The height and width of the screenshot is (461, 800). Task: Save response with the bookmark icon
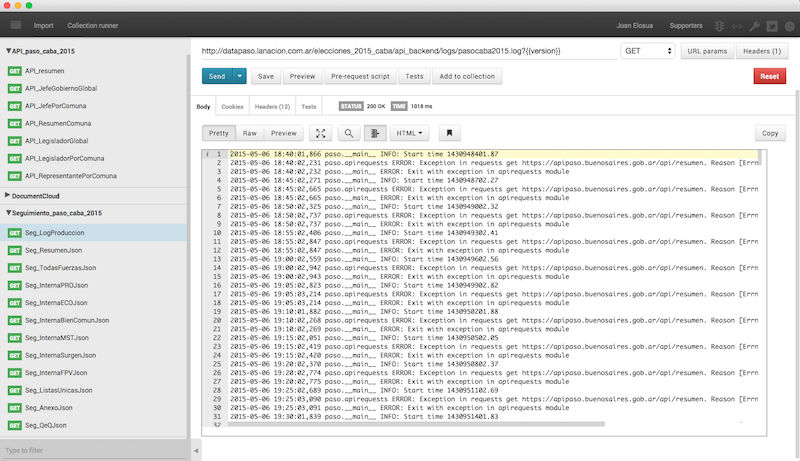point(449,133)
